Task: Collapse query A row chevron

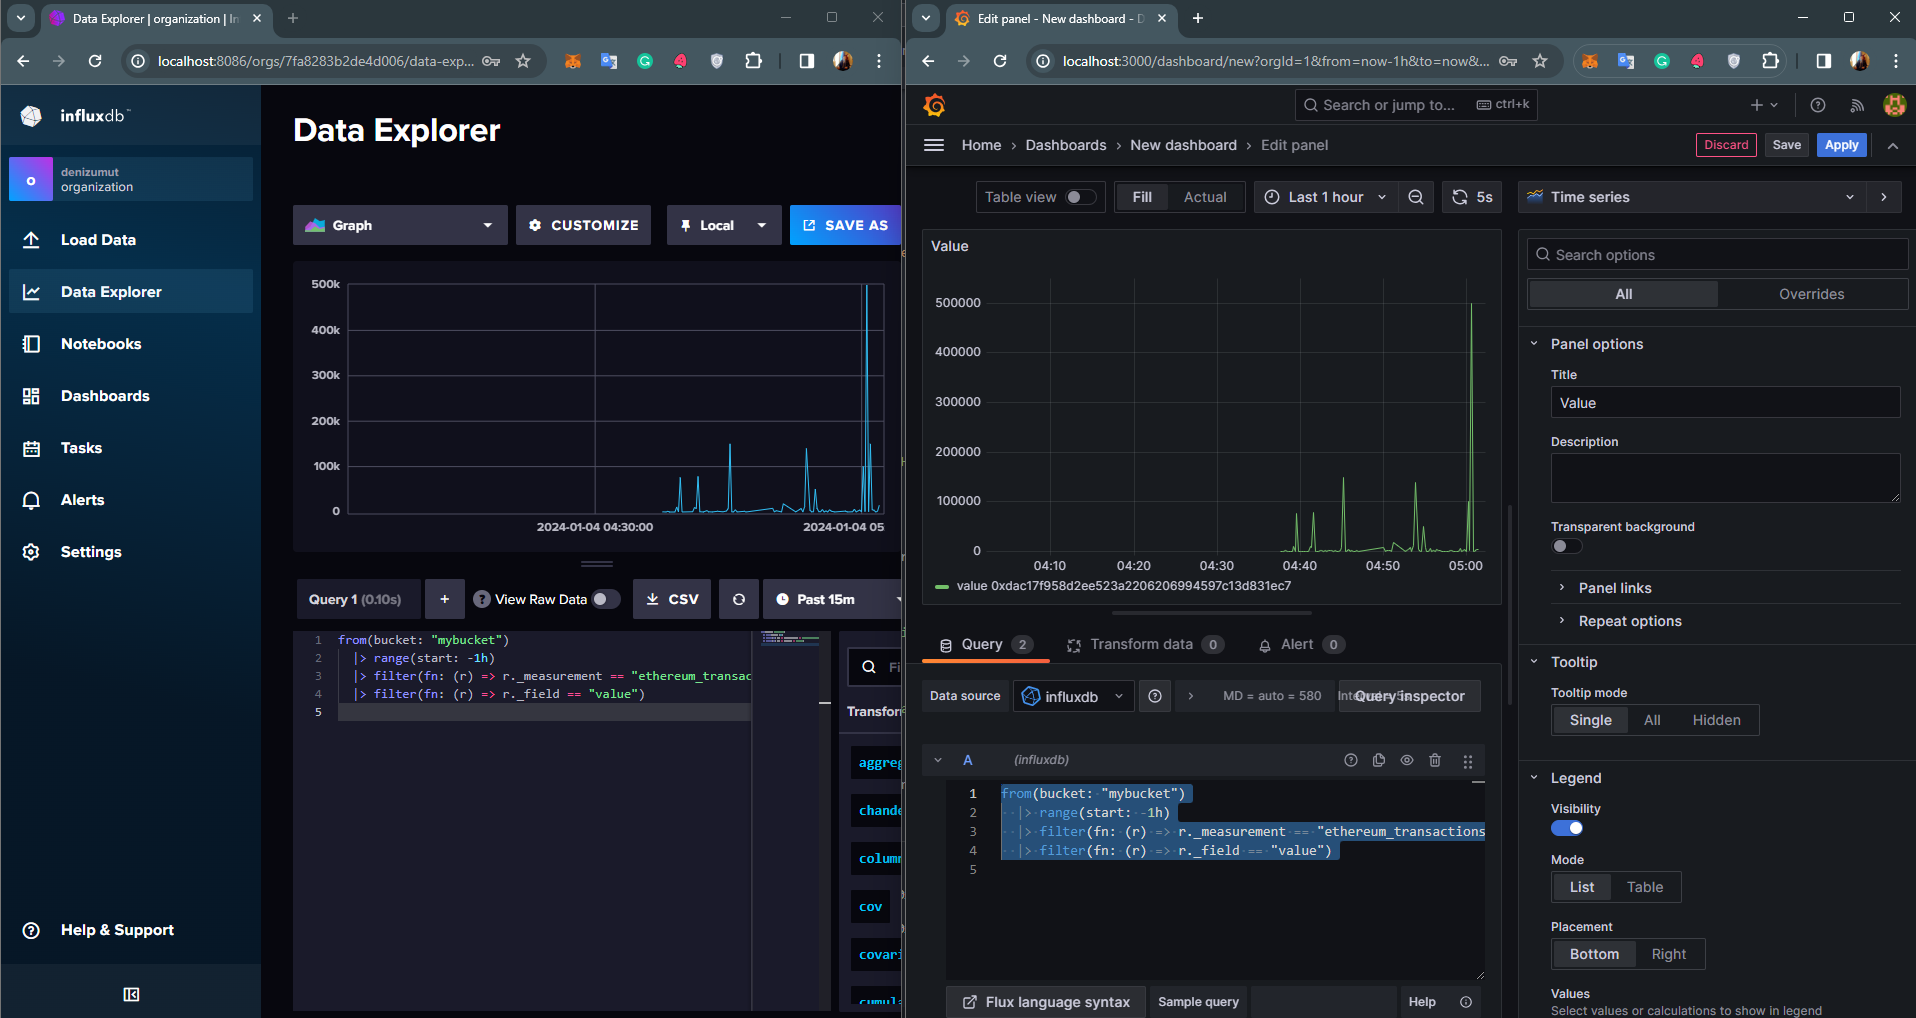Action: [938, 760]
